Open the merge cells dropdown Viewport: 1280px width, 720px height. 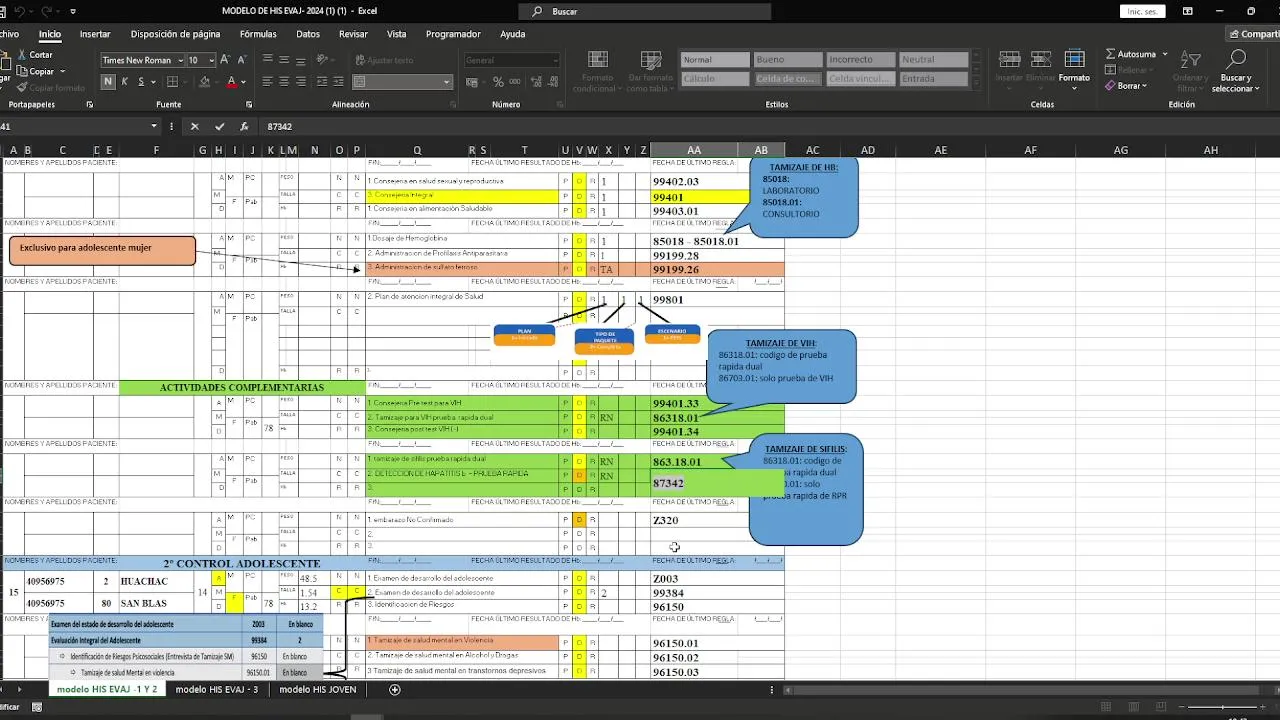447,82
